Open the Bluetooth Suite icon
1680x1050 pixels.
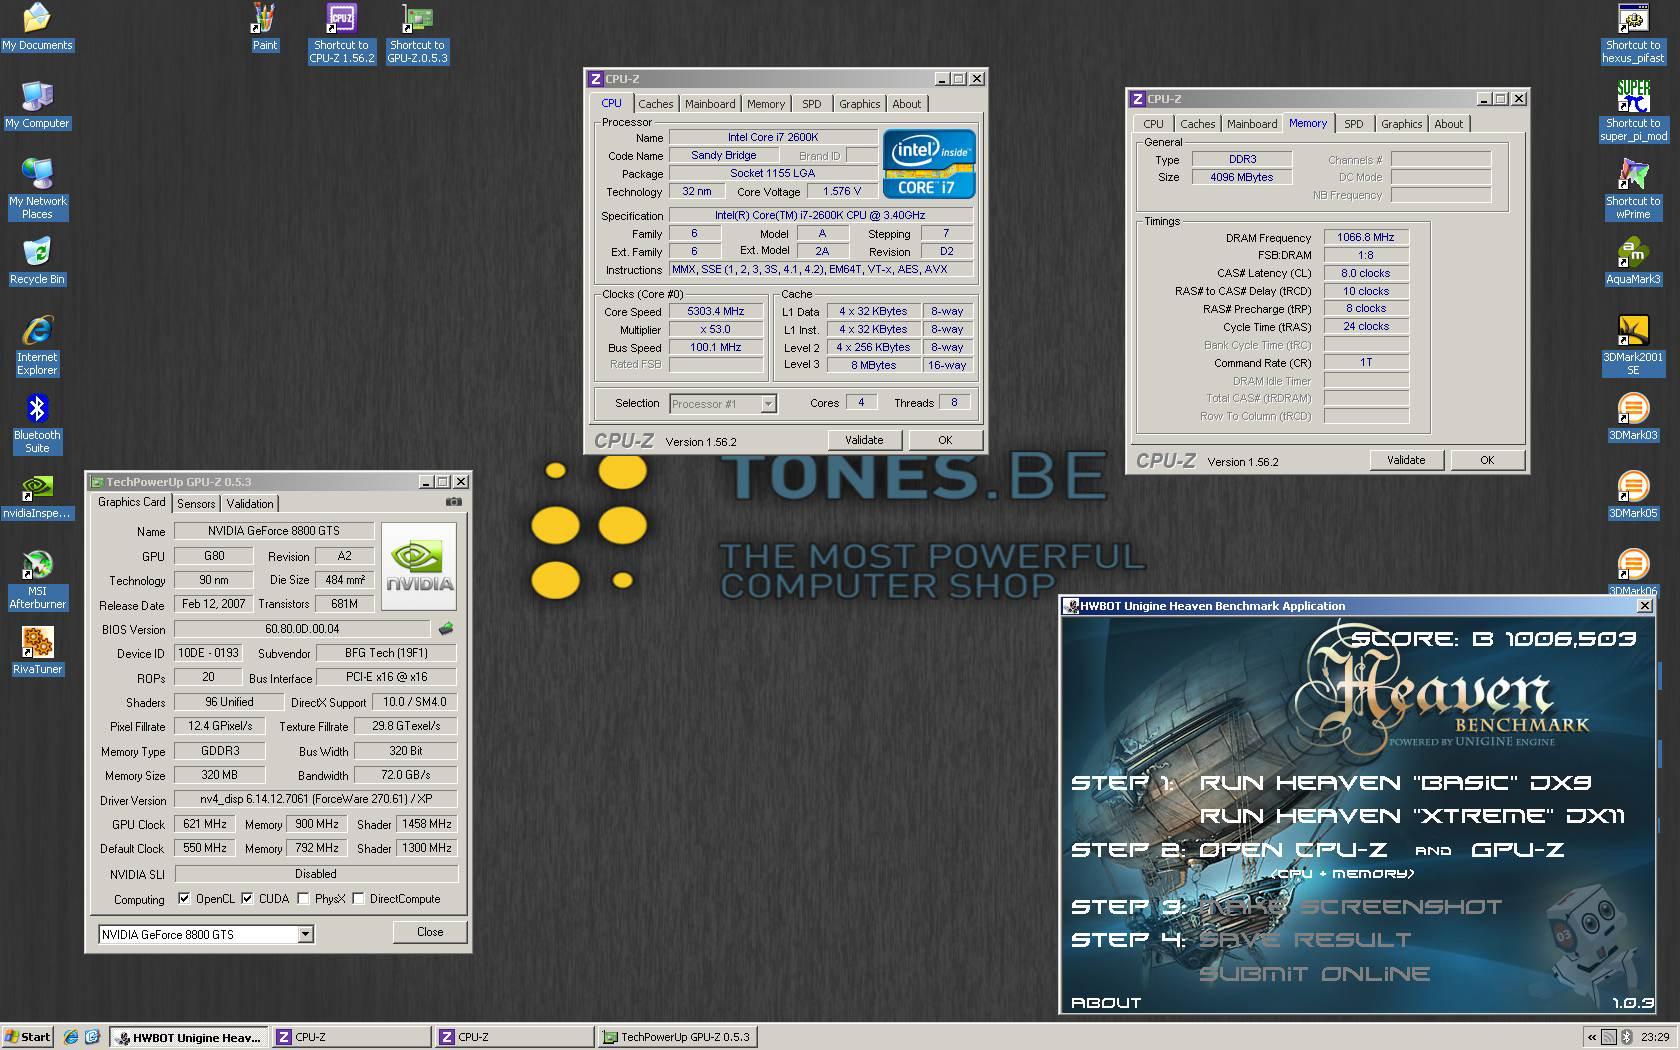pos(37,423)
